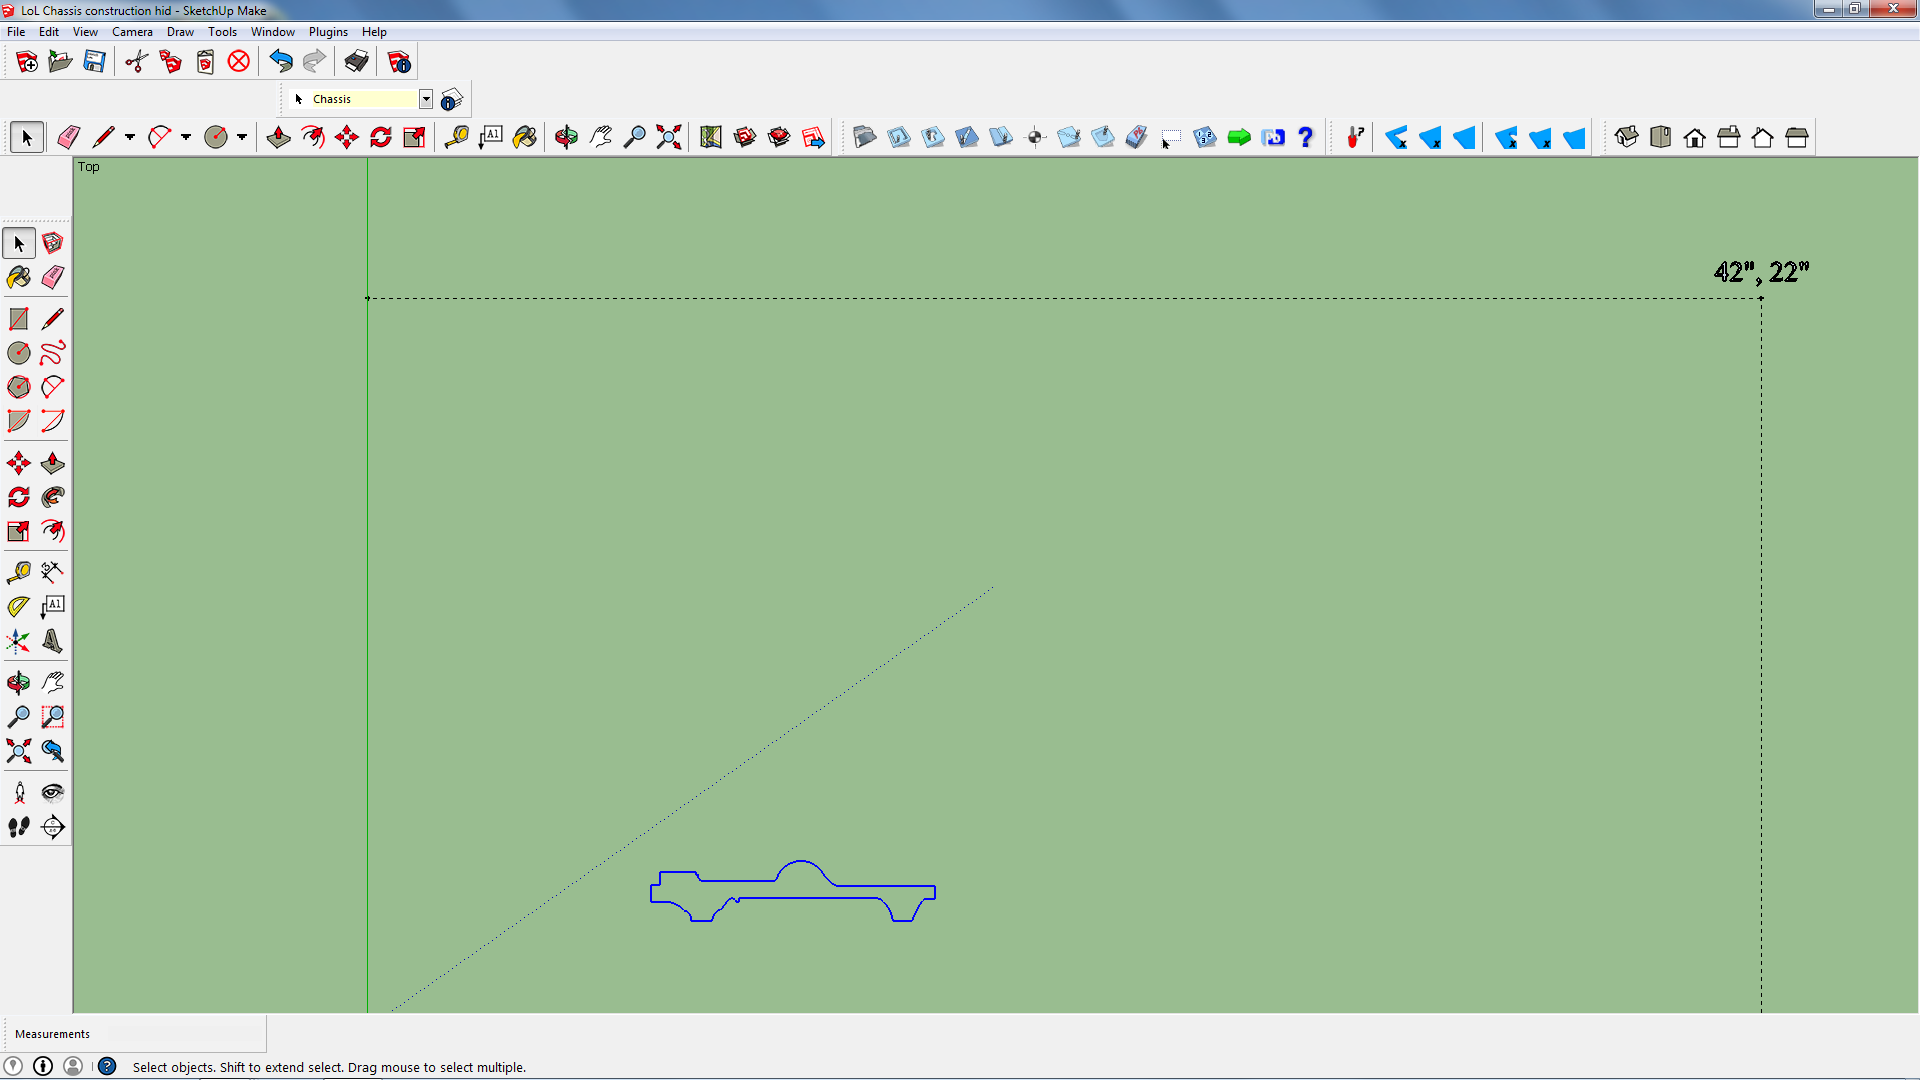Select the Push/Pull tool
The width and height of the screenshot is (1920, 1080).
[x=278, y=137]
